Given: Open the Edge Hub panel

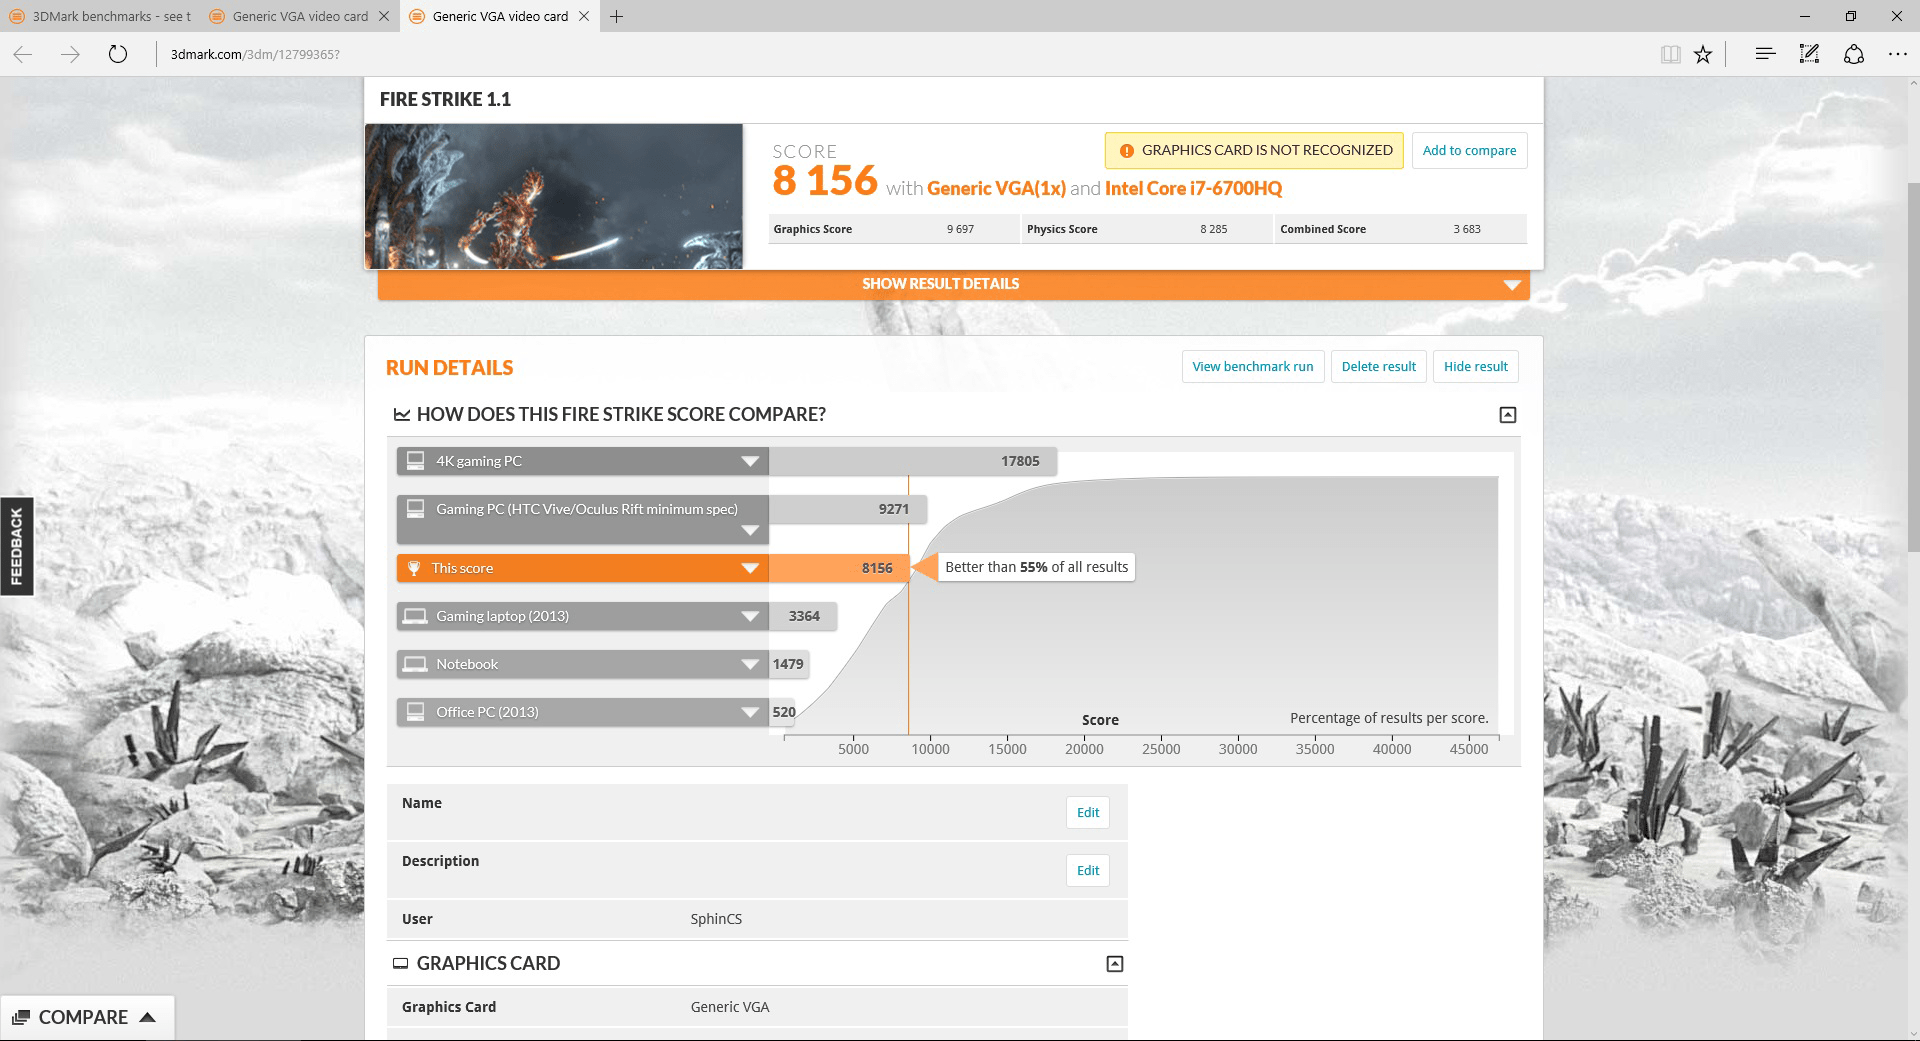Looking at the screenshot, I should coord(1765,54).
